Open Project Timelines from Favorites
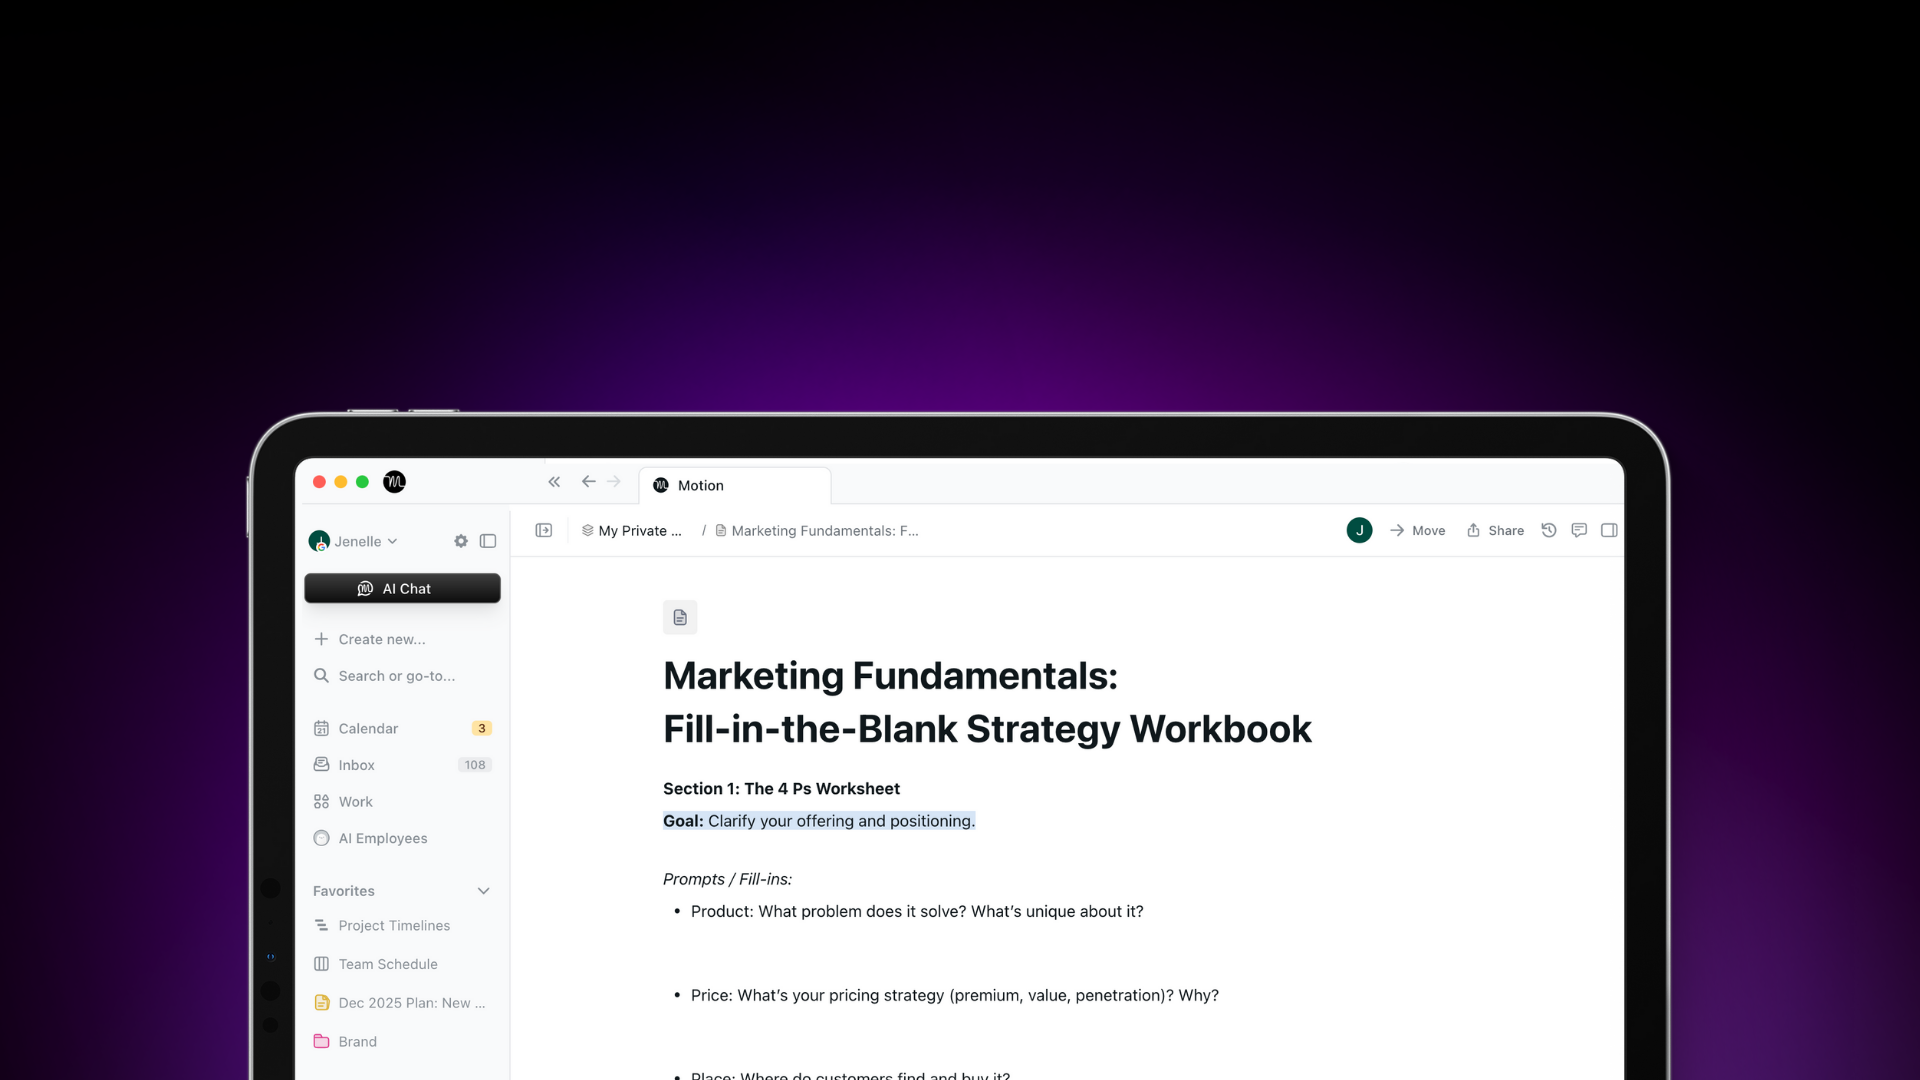This screenshot has height=1080, width=1920. pos(393,925)
